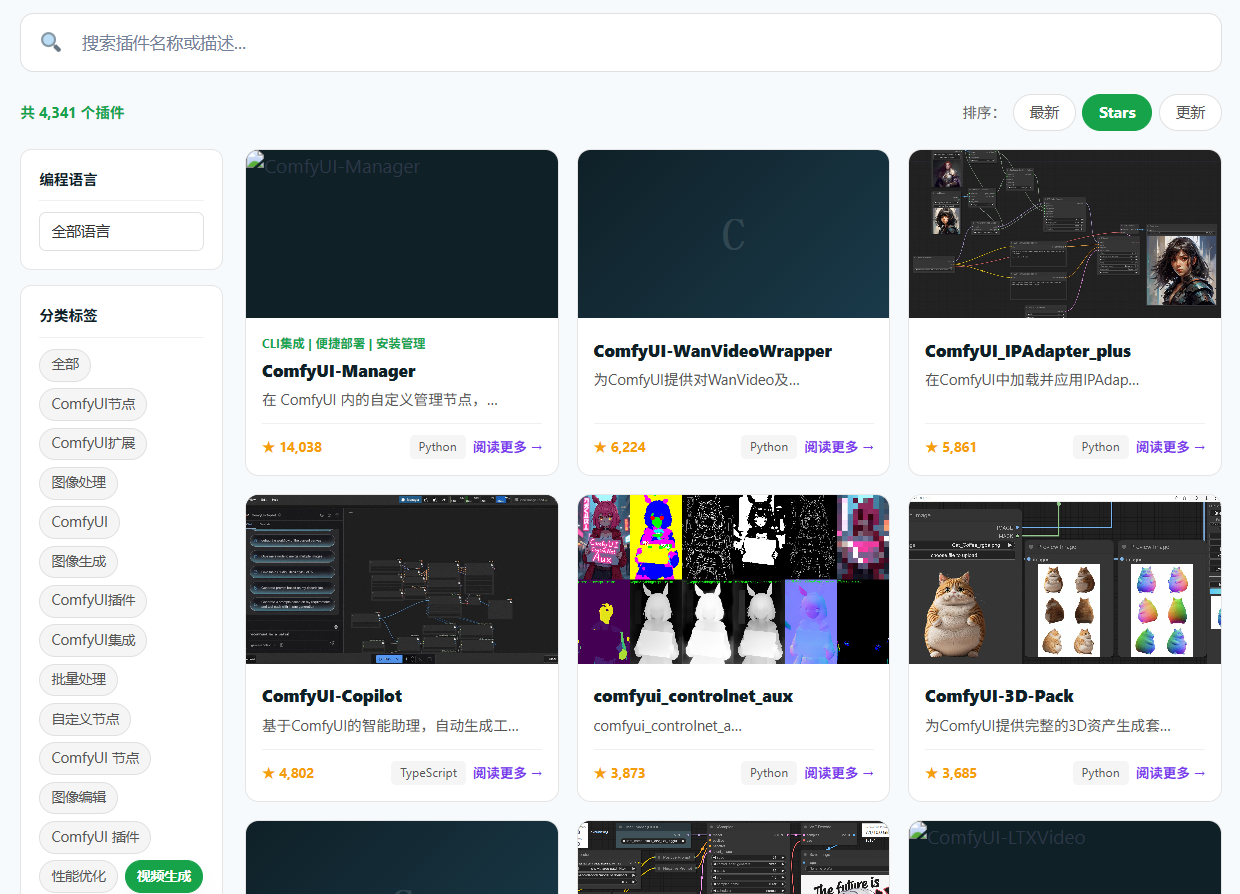This screenshot has height=894, width=1240.
Task: Select the 全部 category tag
Action: click(65, 364)
